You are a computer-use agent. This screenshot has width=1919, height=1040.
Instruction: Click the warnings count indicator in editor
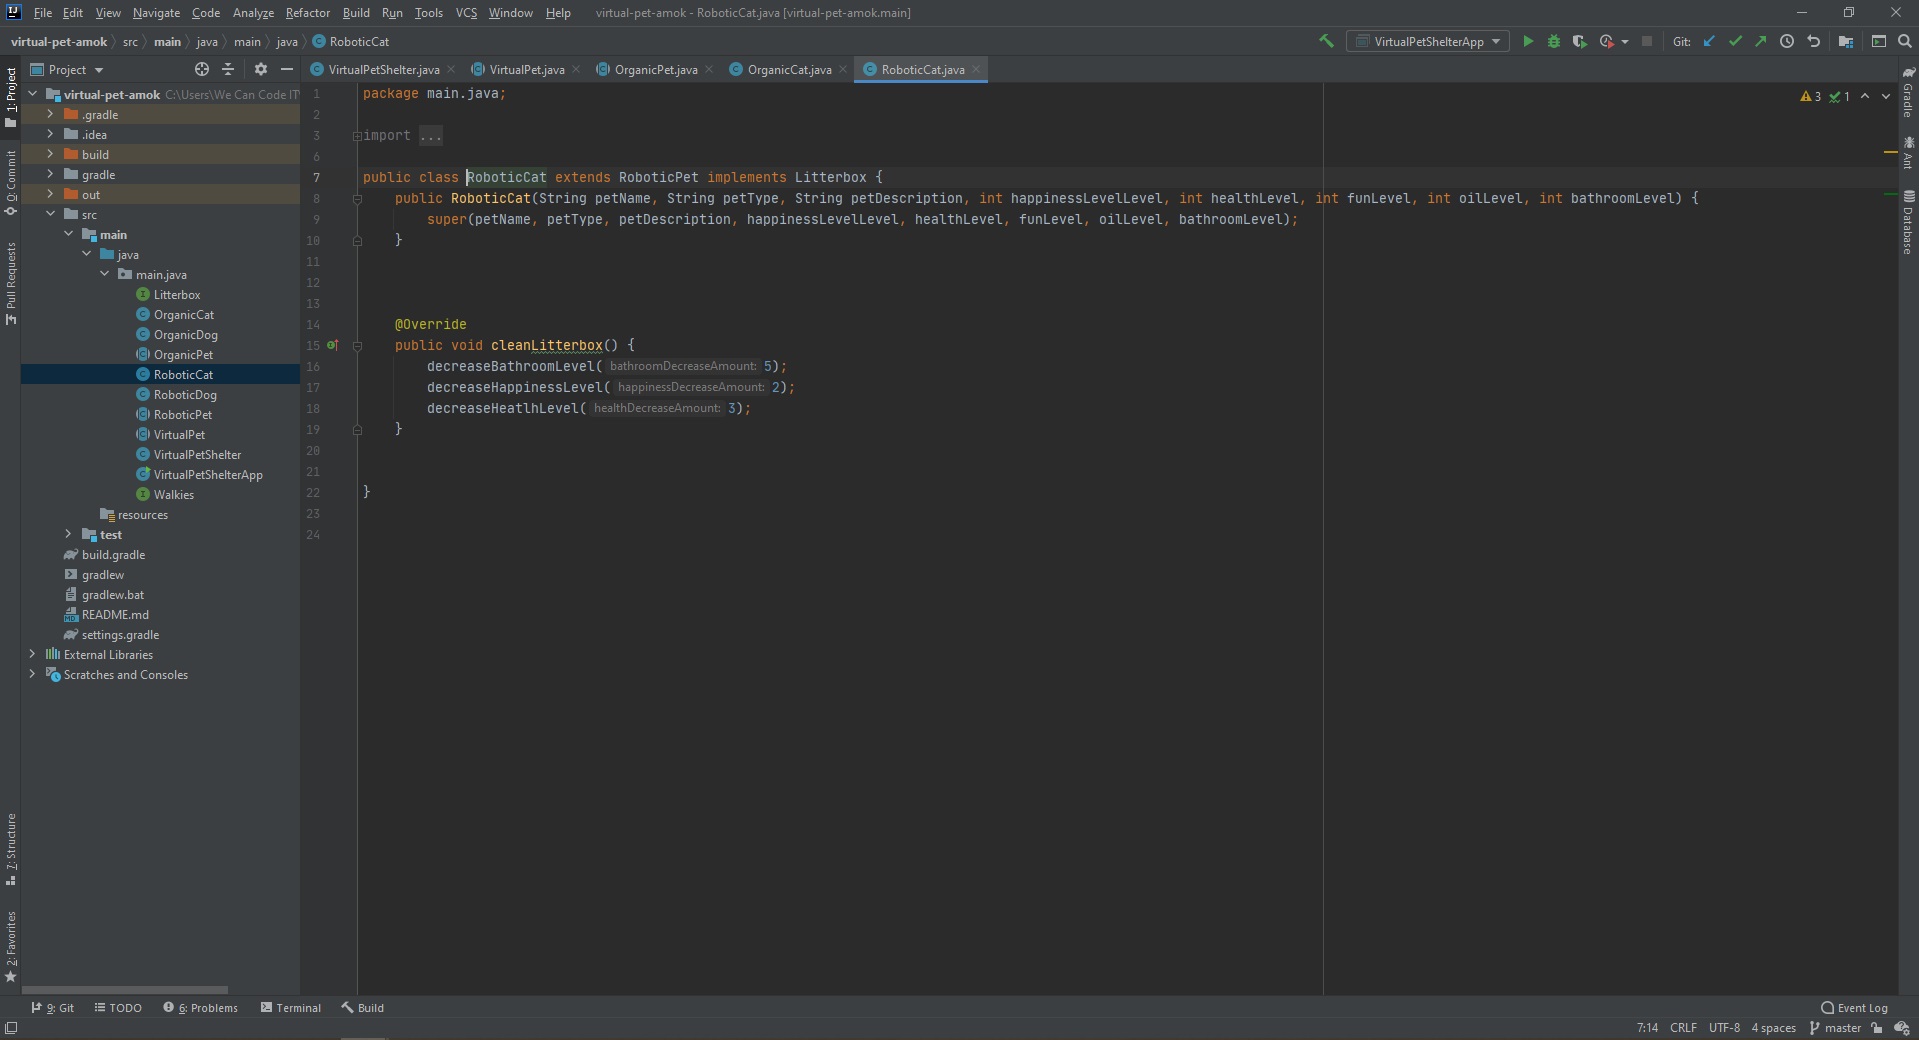pyautogui.click(x=1810, y=96)
